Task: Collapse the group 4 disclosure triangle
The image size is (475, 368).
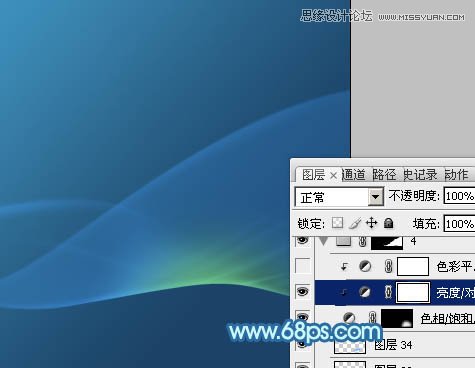Action: [323, 241]
